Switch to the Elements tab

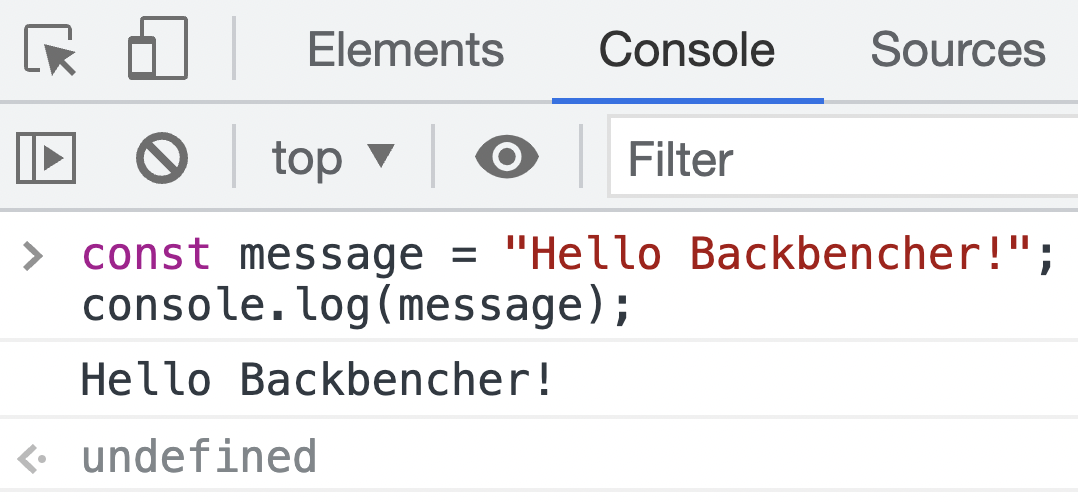point(405,50)
